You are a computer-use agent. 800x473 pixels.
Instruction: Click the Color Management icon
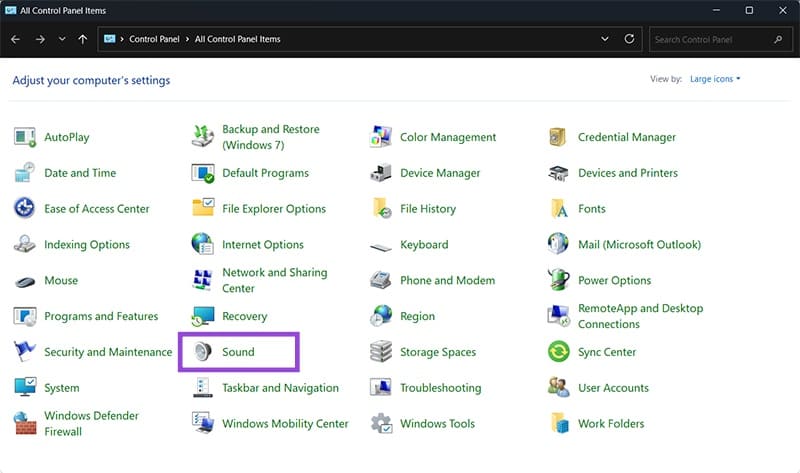381,137
